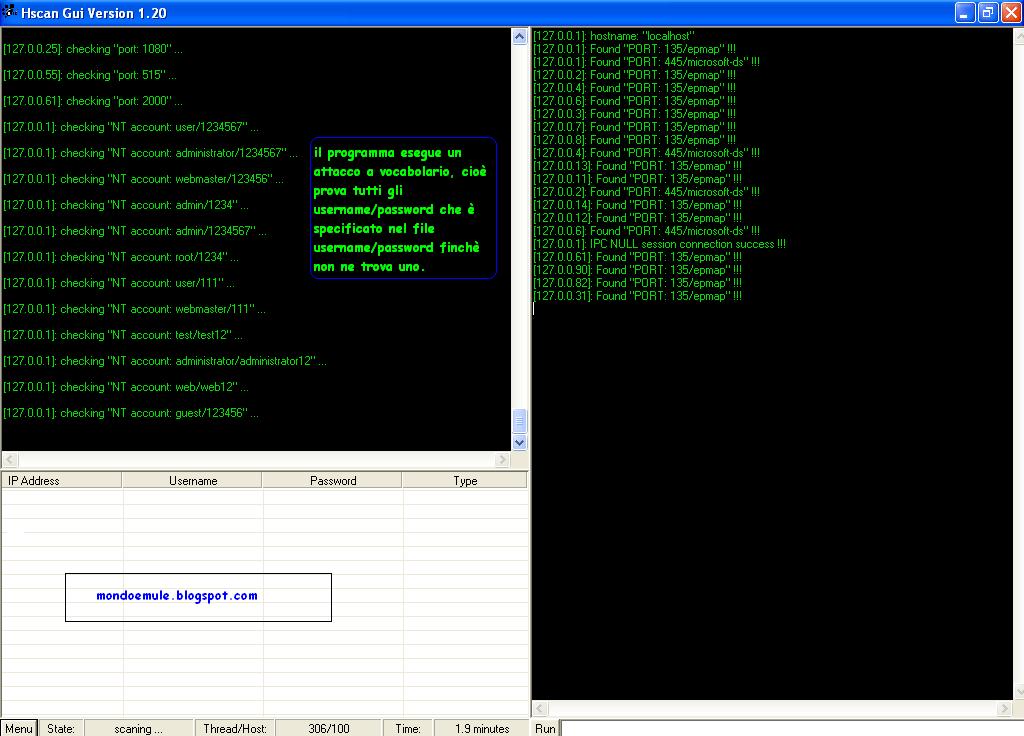Click the scan log's scroll up arrow
This screenshot has width=1024, height=736.
tap(519, 37)
